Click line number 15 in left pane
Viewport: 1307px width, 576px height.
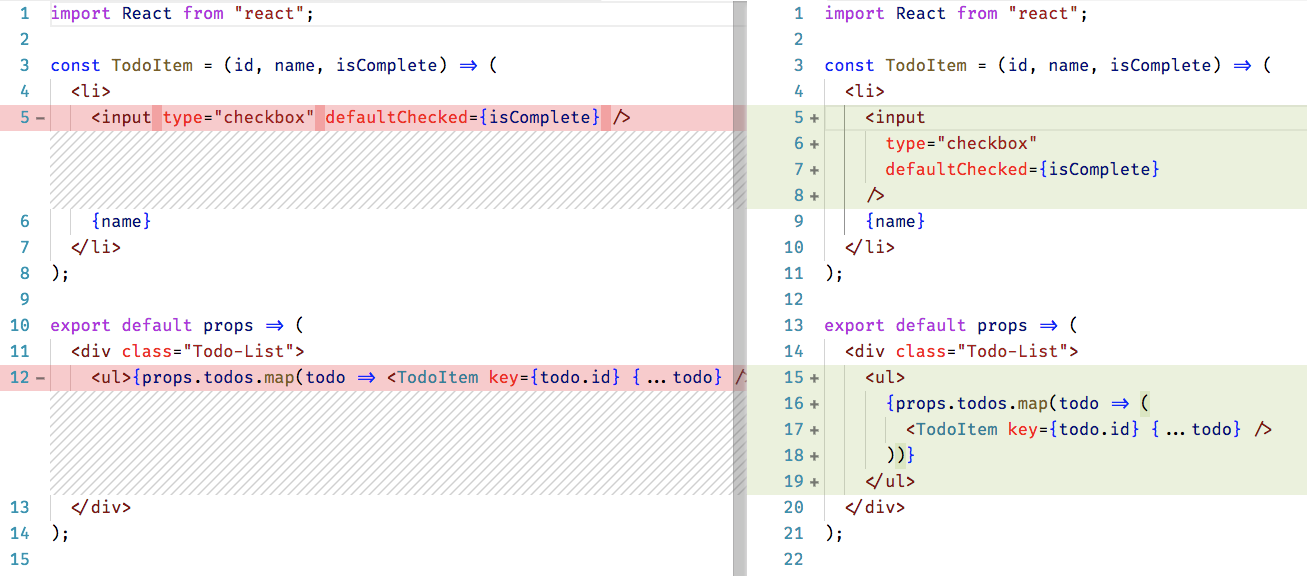coord(20,560)
